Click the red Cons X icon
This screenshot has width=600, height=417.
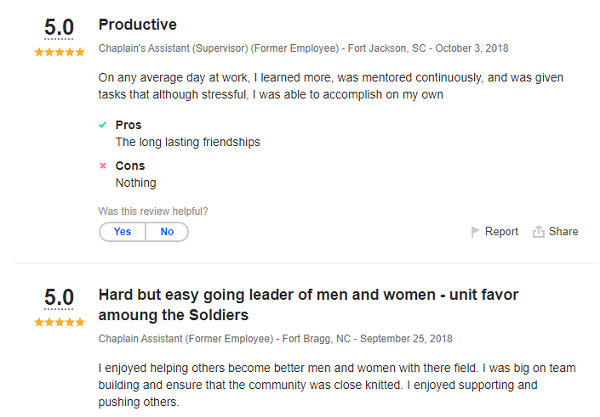click(x=103, y=166)
